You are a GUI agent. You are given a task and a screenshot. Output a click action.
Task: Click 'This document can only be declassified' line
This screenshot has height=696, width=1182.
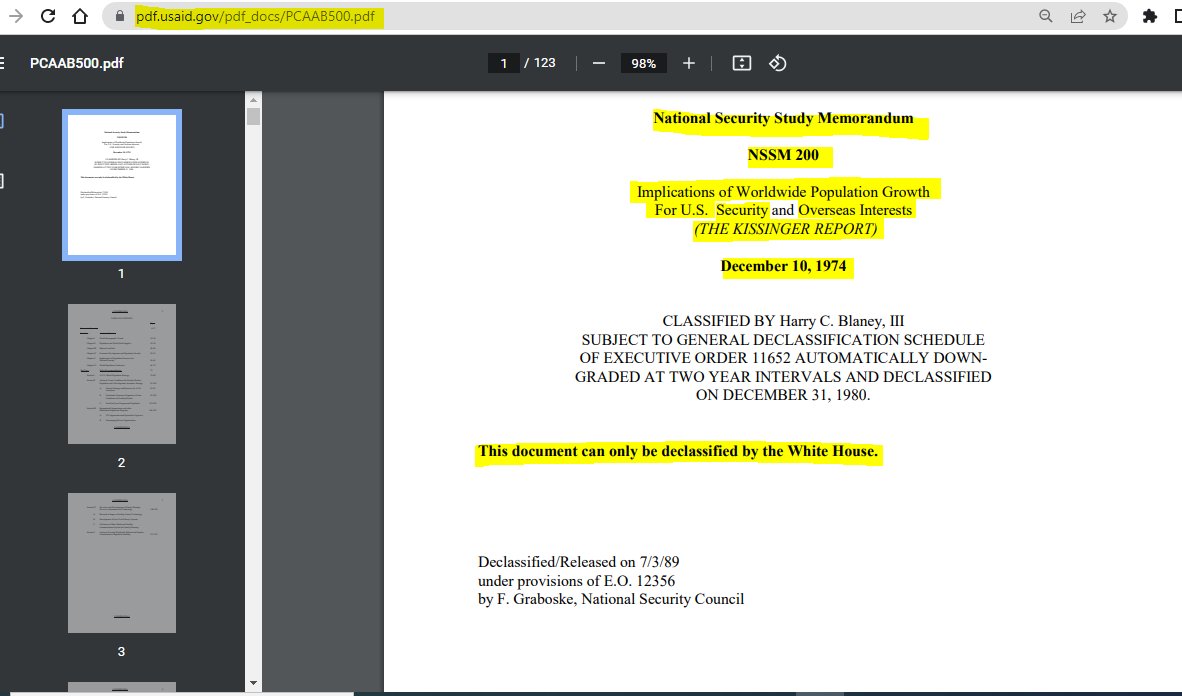[x=678, y=452]
